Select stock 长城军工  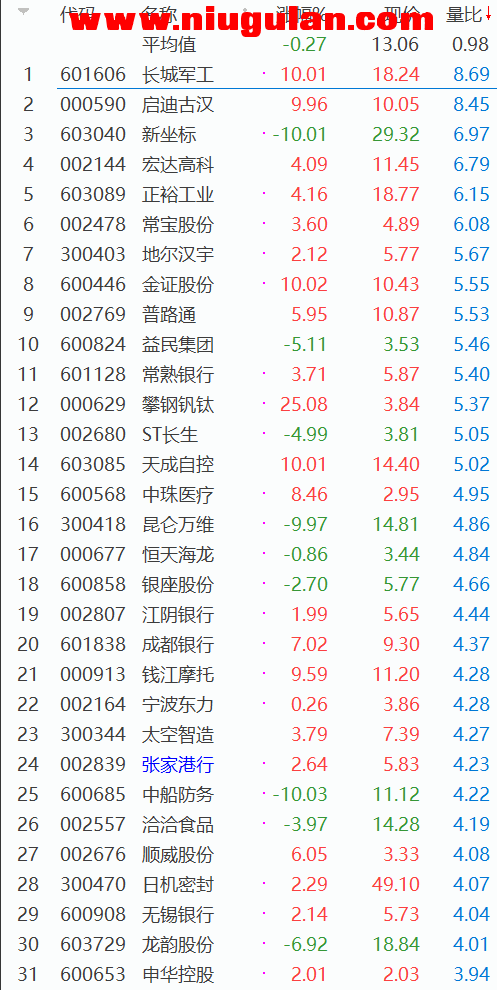pos(178,75)
